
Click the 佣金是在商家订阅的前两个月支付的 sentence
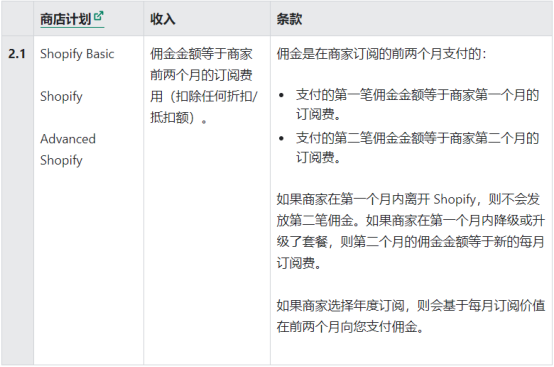[381, 54]
